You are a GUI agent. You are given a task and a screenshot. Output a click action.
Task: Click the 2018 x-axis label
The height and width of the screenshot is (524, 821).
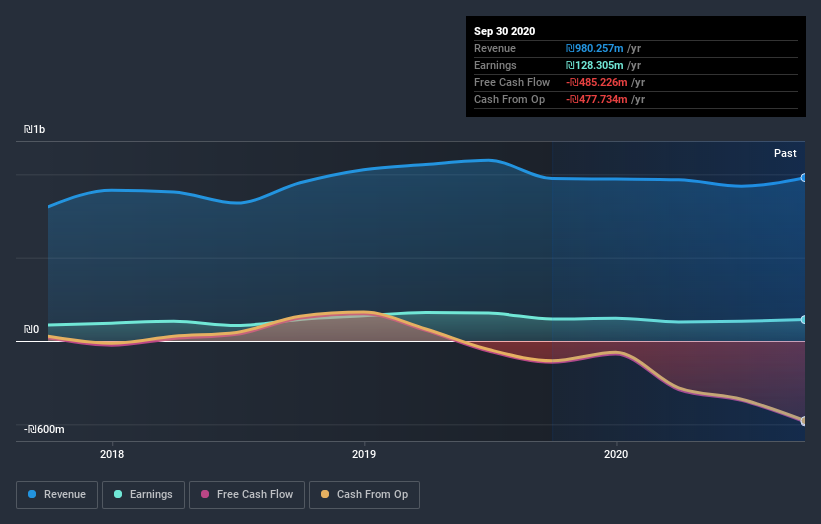point(112,454)
